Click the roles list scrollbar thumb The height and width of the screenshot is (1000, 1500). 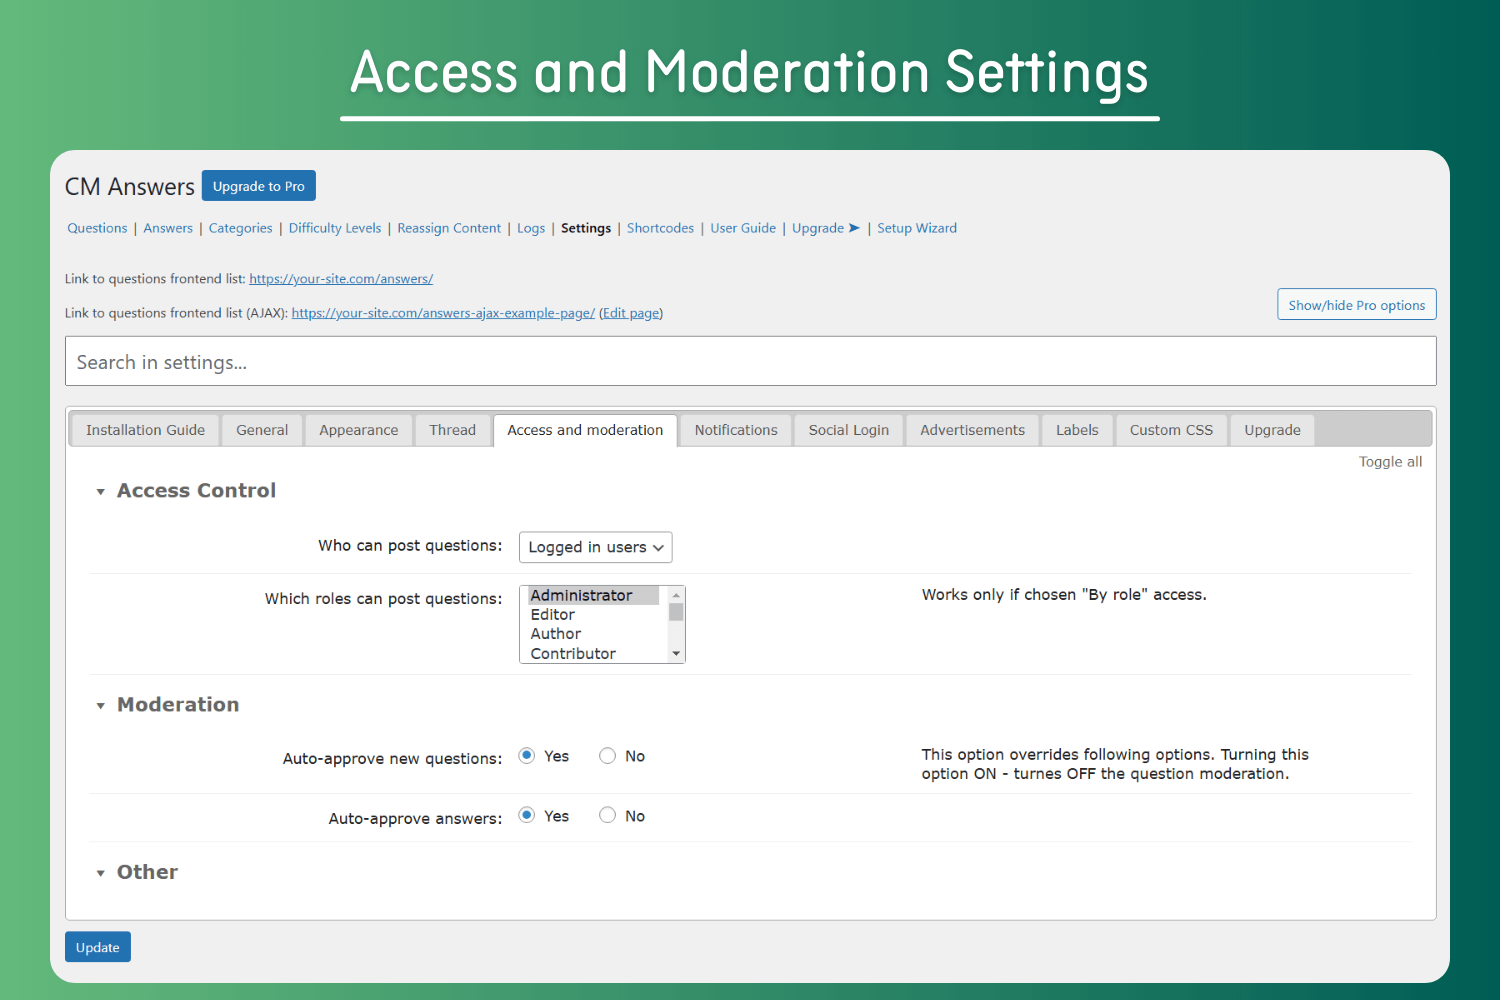coord(677,612)
